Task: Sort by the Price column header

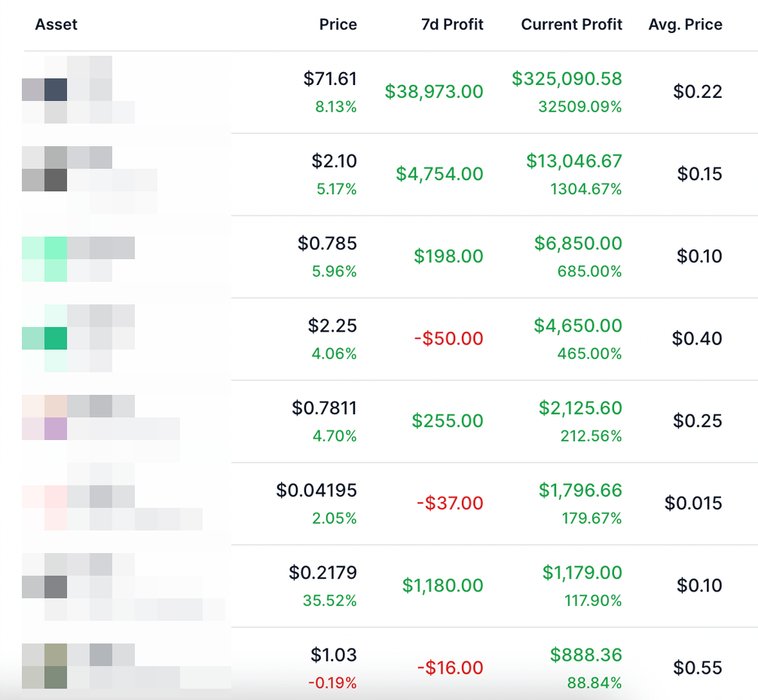Action: coord(337,24)
